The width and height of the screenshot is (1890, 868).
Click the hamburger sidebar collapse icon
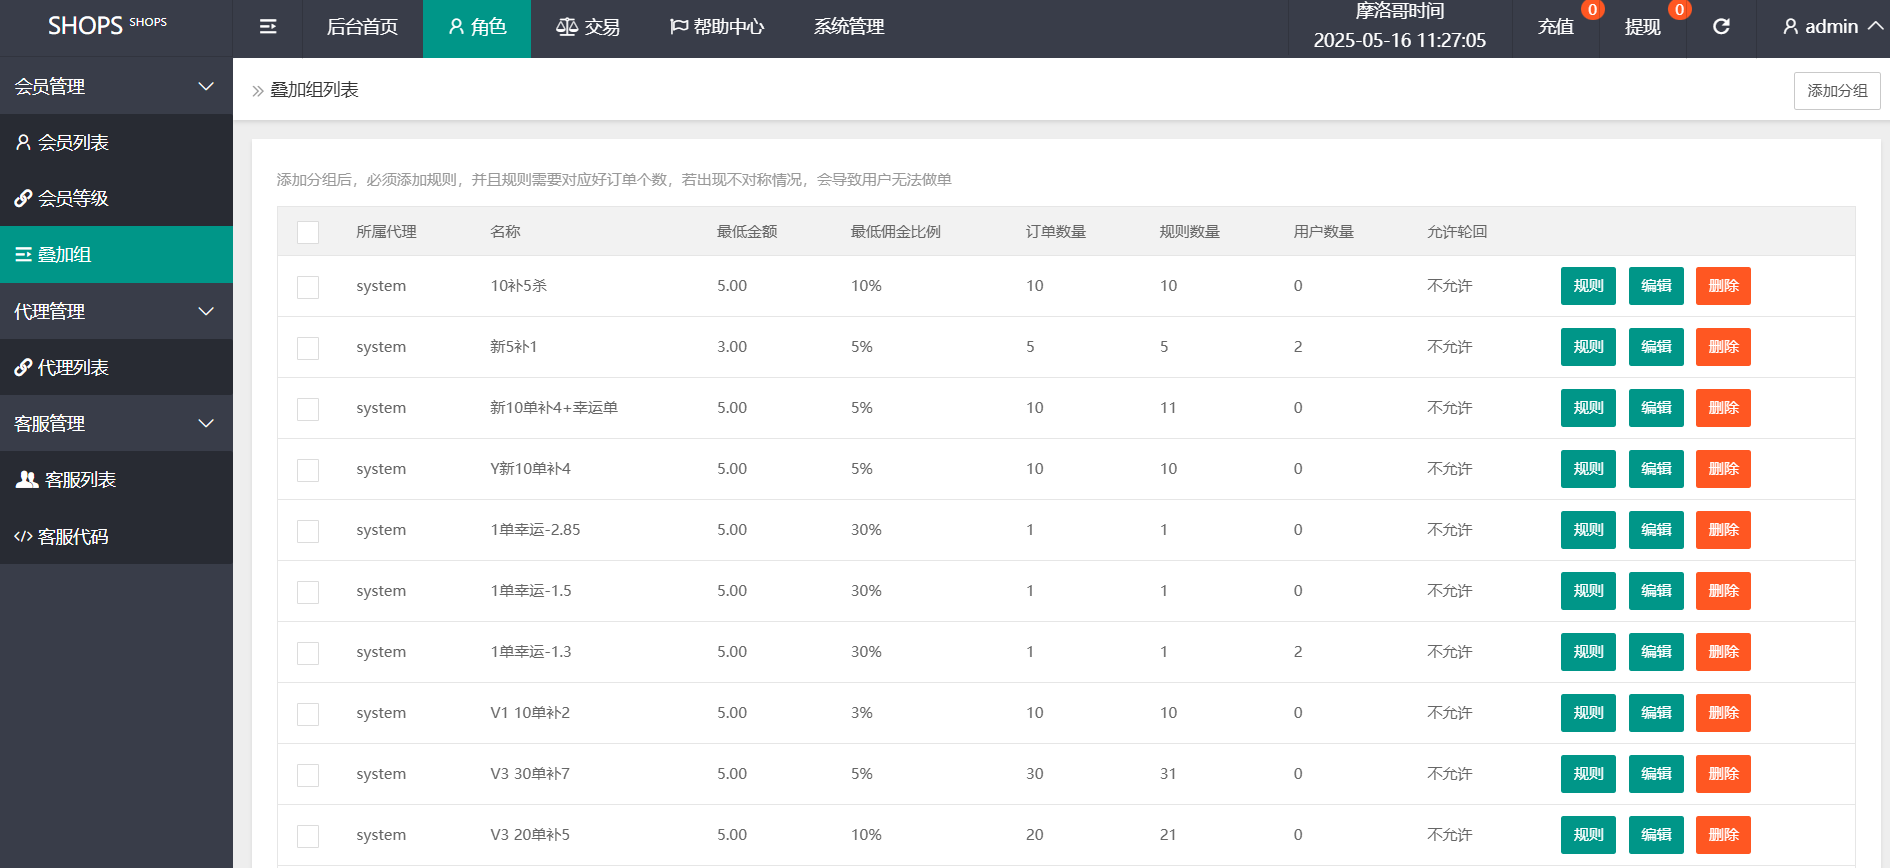tap(267, 27)
